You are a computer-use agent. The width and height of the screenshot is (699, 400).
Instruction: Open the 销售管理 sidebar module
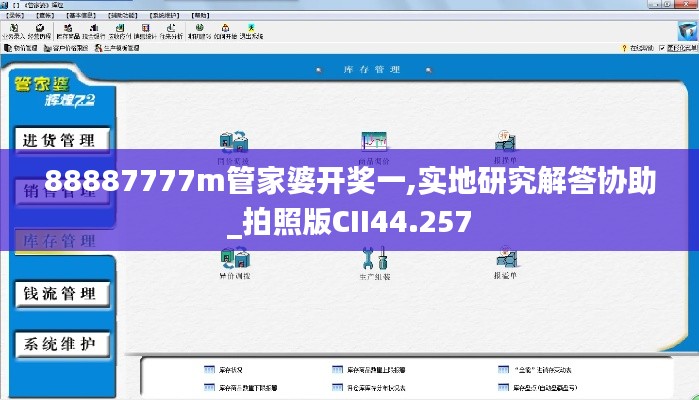click(x=58, y=191)
